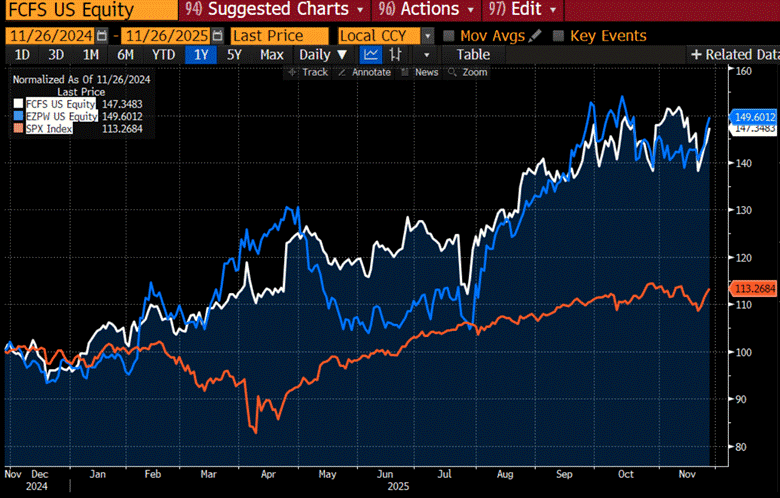Image resolution: width=780 pixels, height=498 pixels.
Task: Click the 80 y-axis label
Action: coord(741,447)
